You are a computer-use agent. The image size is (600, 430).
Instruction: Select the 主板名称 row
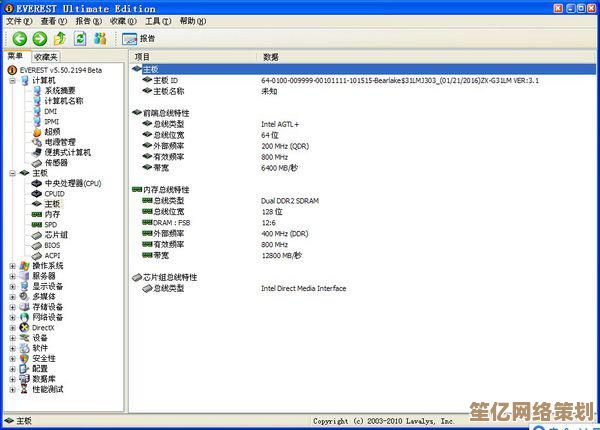pyautogui.click(x=364, y=91)
